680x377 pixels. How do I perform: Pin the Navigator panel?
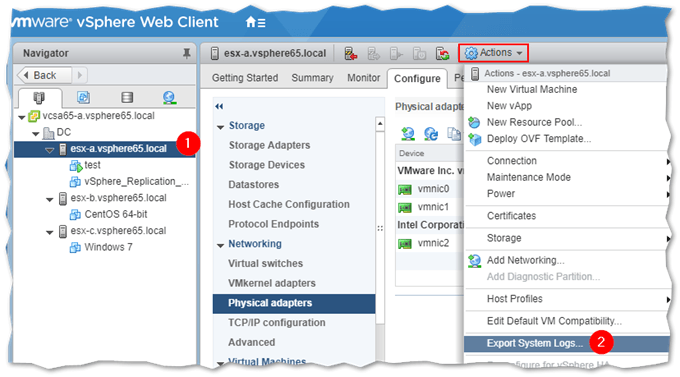[186, 53]
